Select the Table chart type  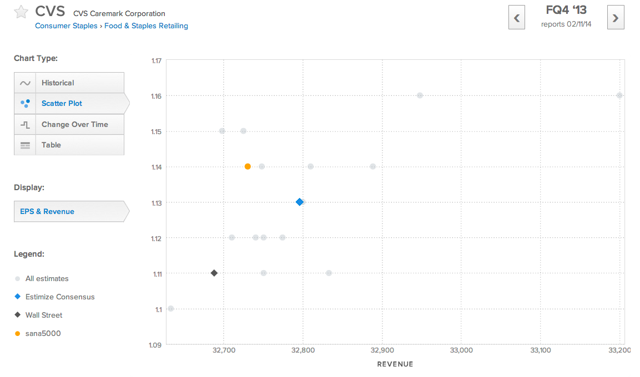pyautogui.click(x=69, y=145)
